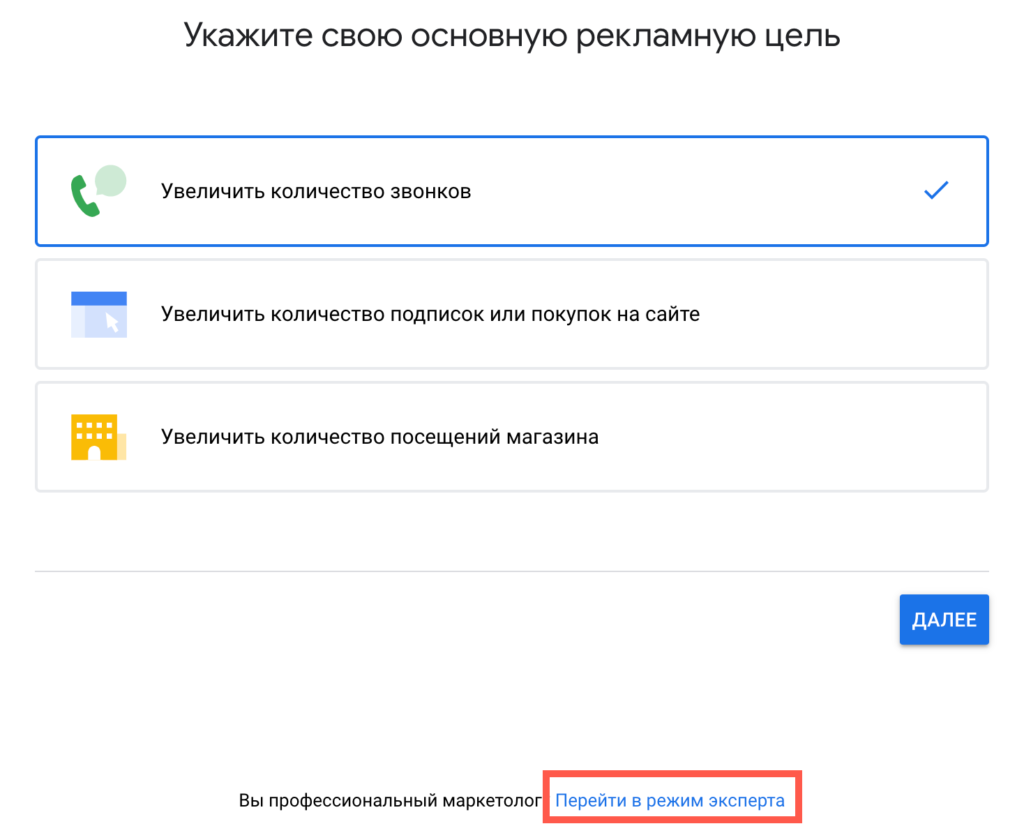The width and height of the screenshot is (1024, 840).
Task: Open "Перейти в режим эксперта" link
Action: (669, 800)
